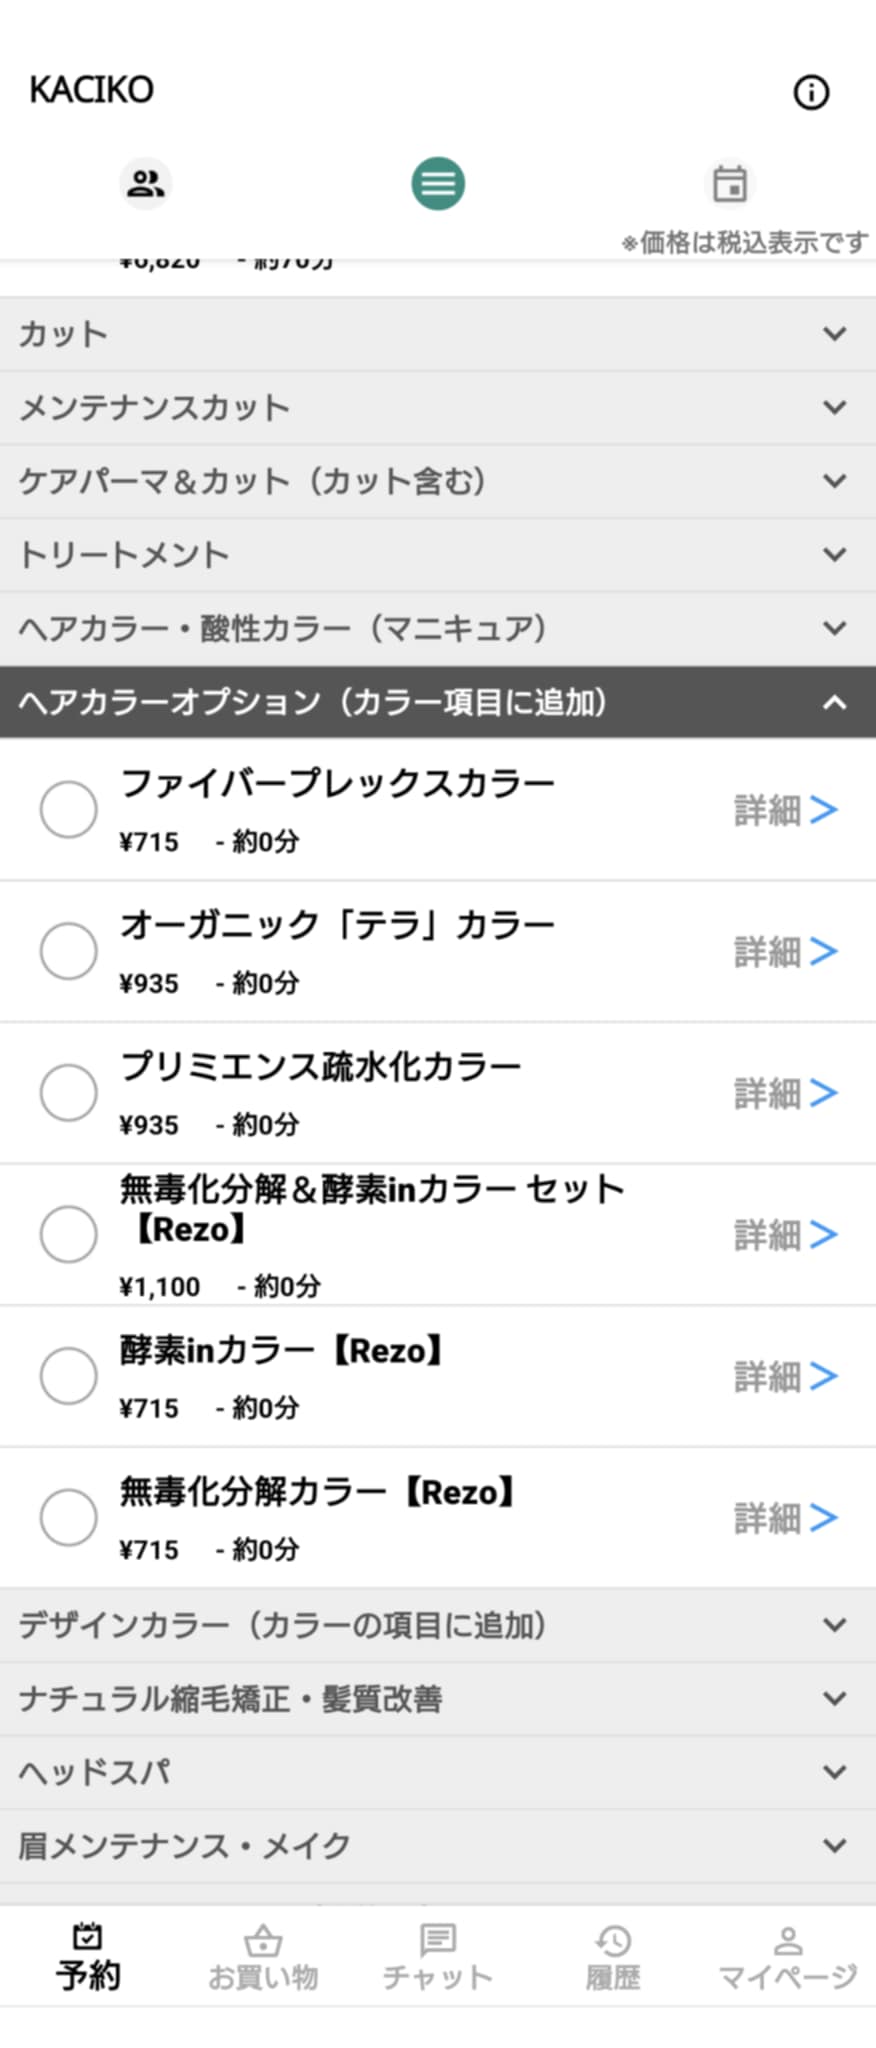The image size is (876, 2048).
Task: Open the calendar date step icon
Action: (x=730, y=183)
